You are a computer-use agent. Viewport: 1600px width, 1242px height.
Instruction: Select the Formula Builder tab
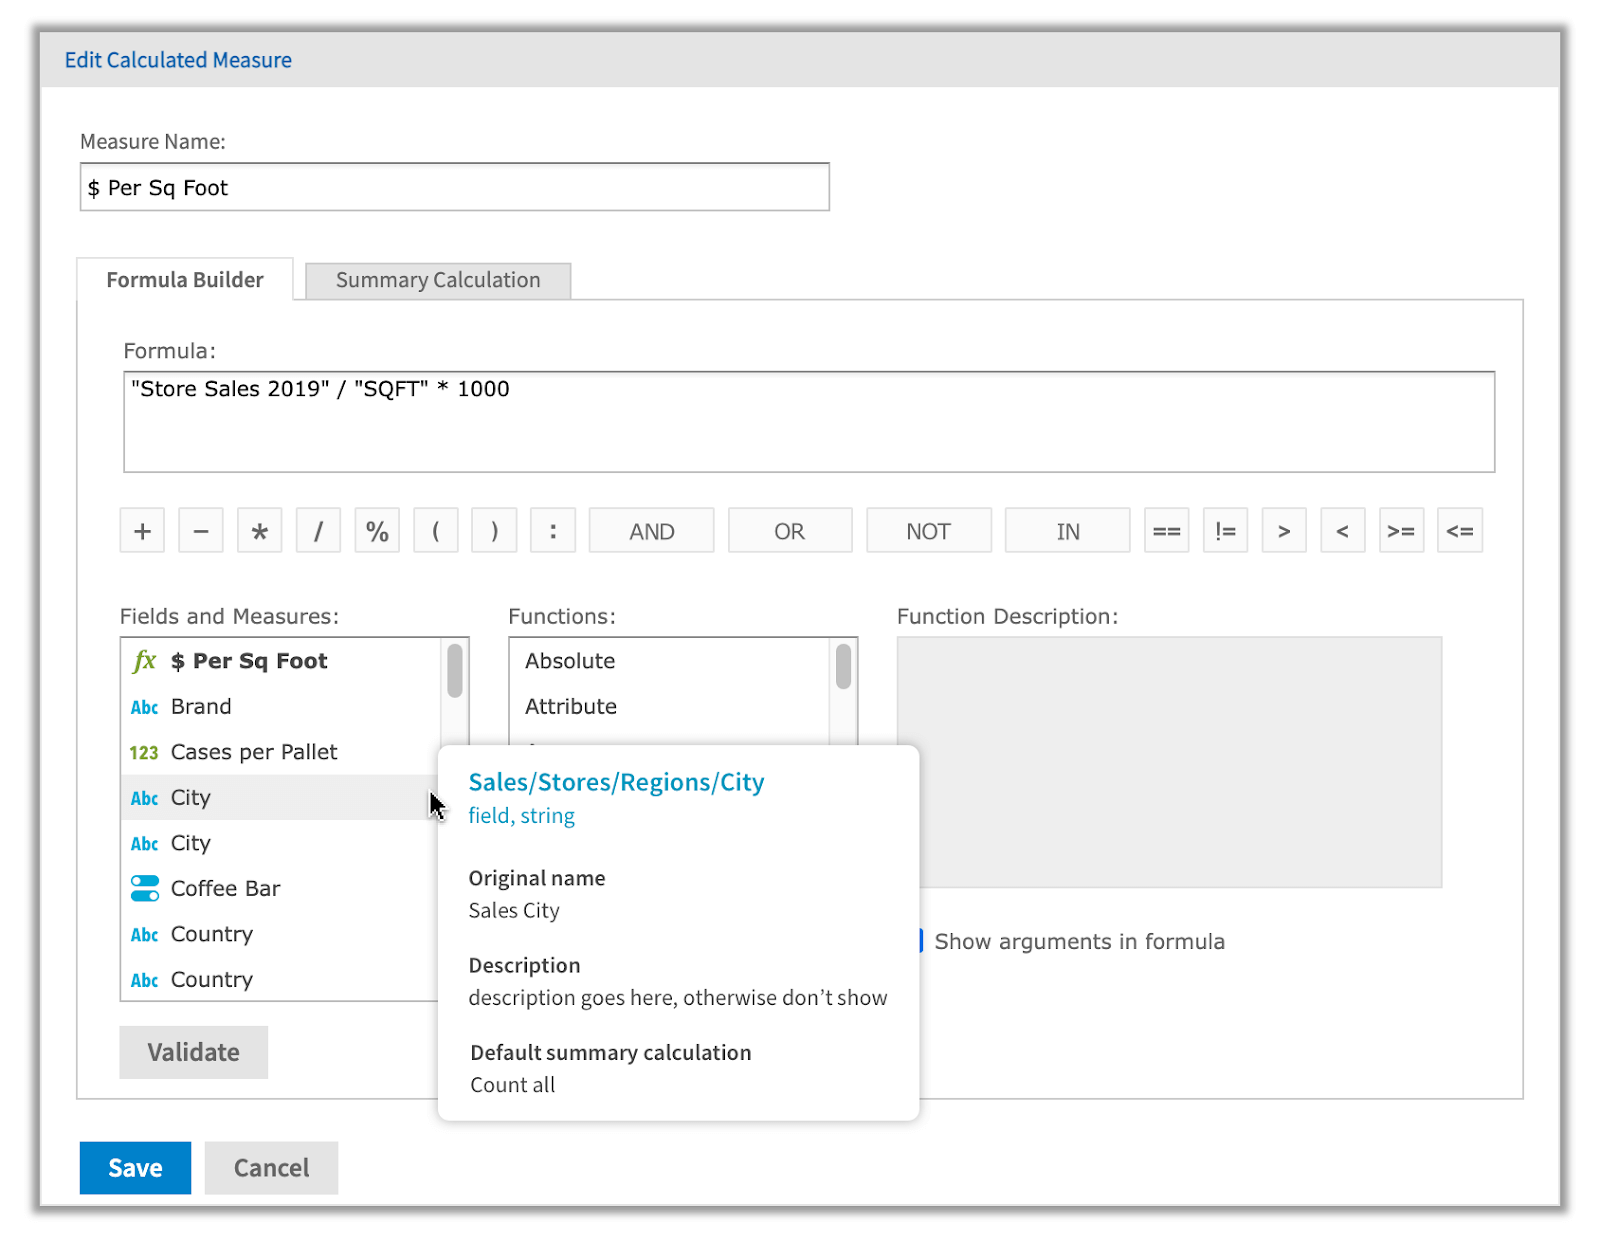tap(185, 280)
